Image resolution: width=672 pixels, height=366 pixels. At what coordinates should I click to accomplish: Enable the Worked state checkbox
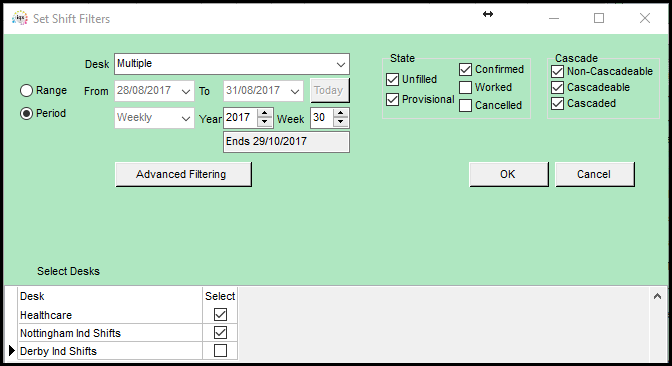(x=465, y=87)
